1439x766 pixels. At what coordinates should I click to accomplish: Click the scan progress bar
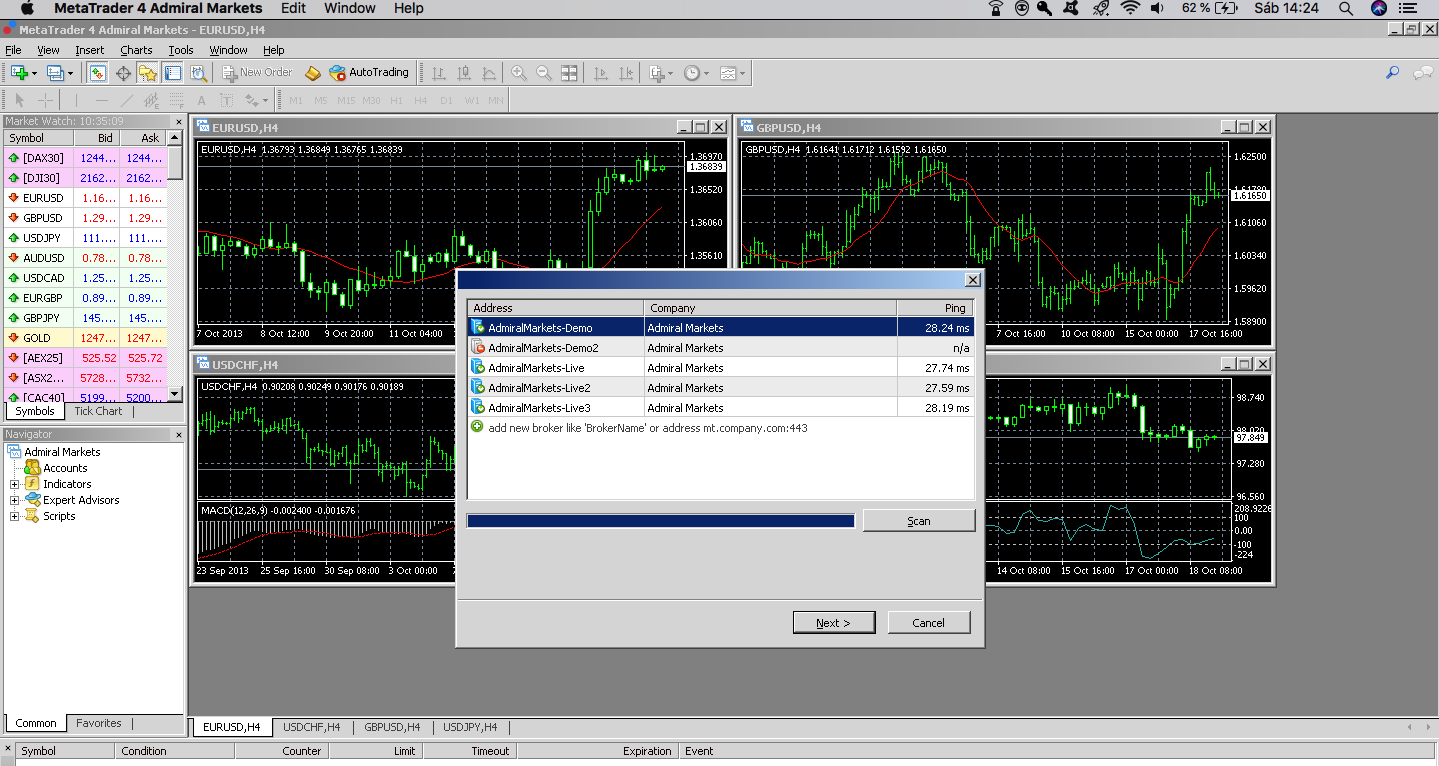661,521
